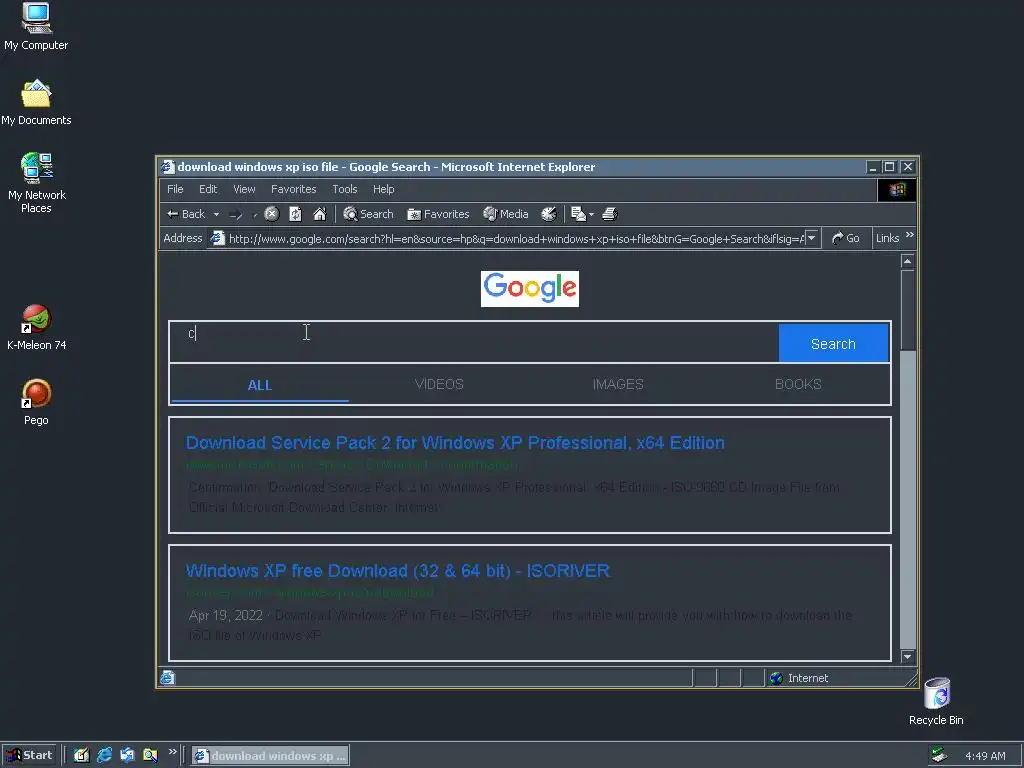Open the Back history dropdown arrow
The width and height of the screenshot is (1024, 768).
(216, 214)
